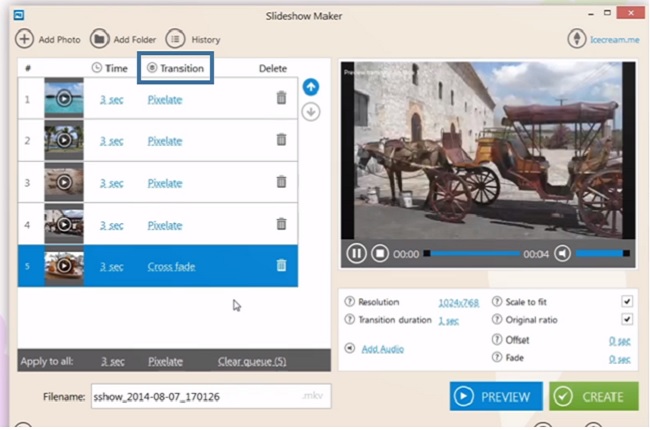Click the preview video image
Viewport: 650px width, 430px height.
pos(488,150)
